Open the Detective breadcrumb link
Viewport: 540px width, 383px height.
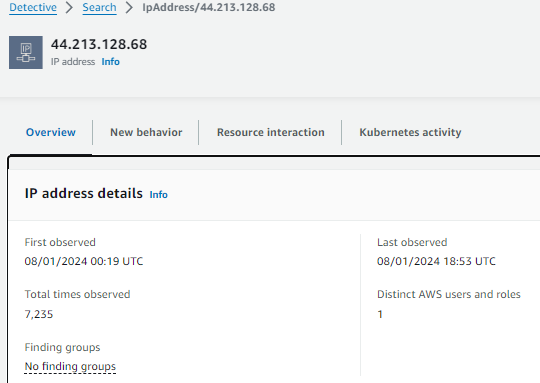[x=33, y=7]
